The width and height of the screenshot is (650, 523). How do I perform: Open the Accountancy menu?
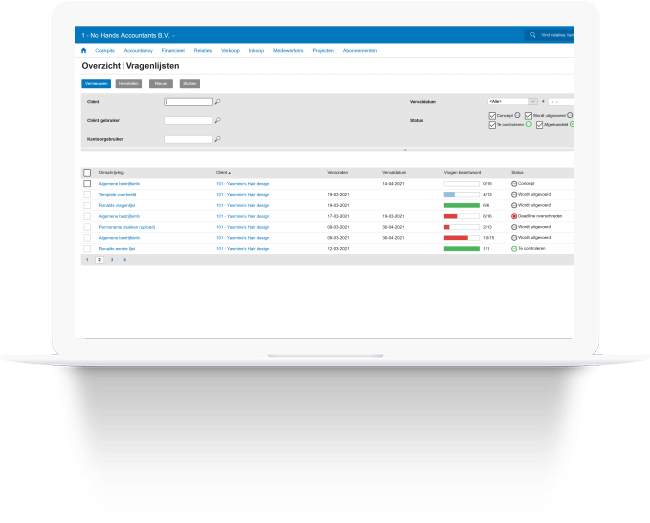pyautogui.click(x=138, y=51)
